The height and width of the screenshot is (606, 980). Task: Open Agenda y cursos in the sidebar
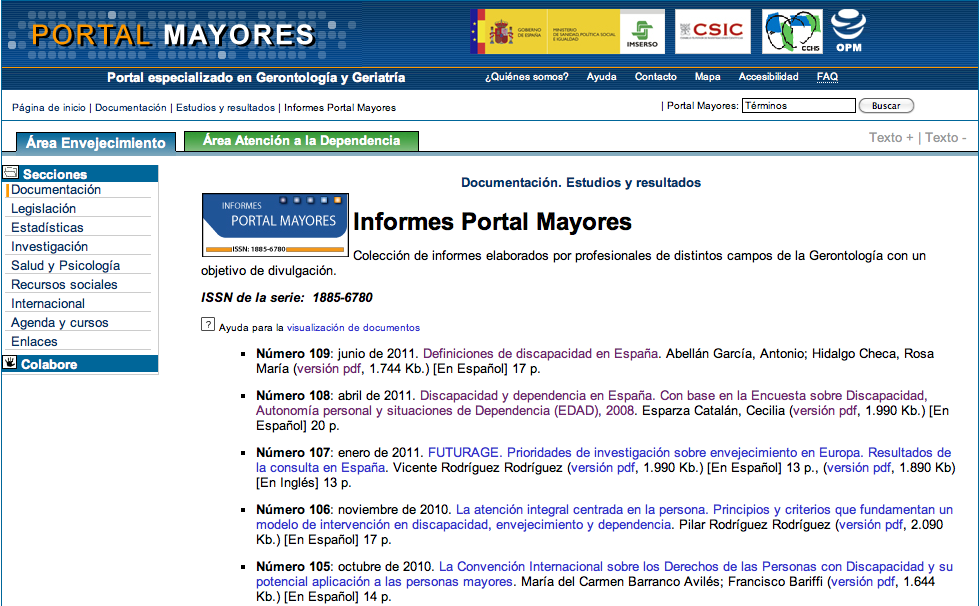[x=59, y=323]
